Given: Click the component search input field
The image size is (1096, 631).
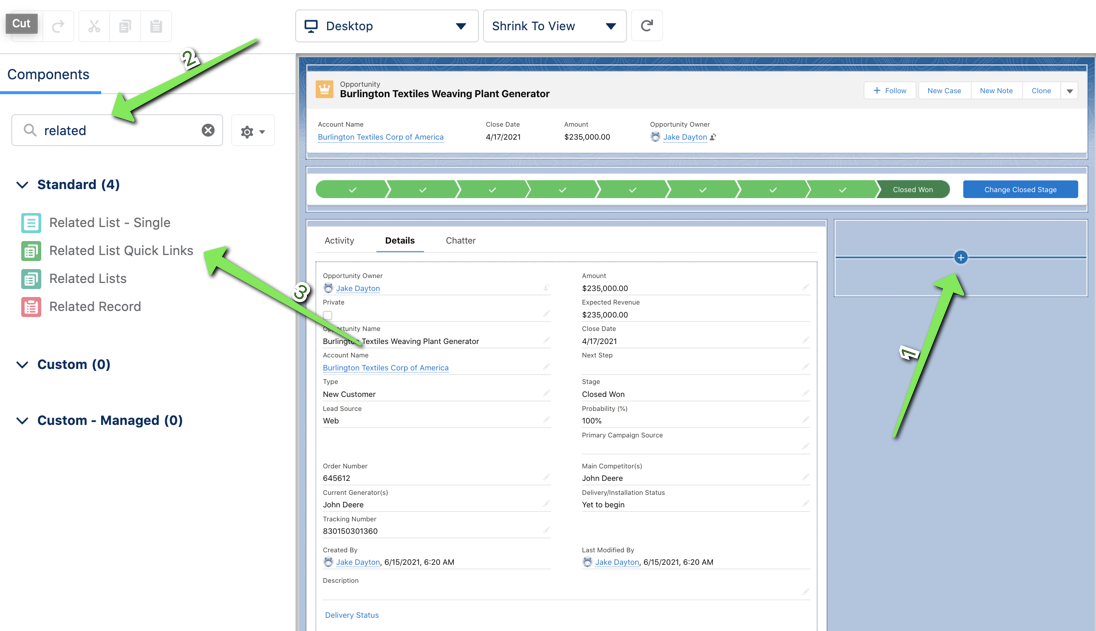Looking at the screenshot, I should click(x=117, y=131).
